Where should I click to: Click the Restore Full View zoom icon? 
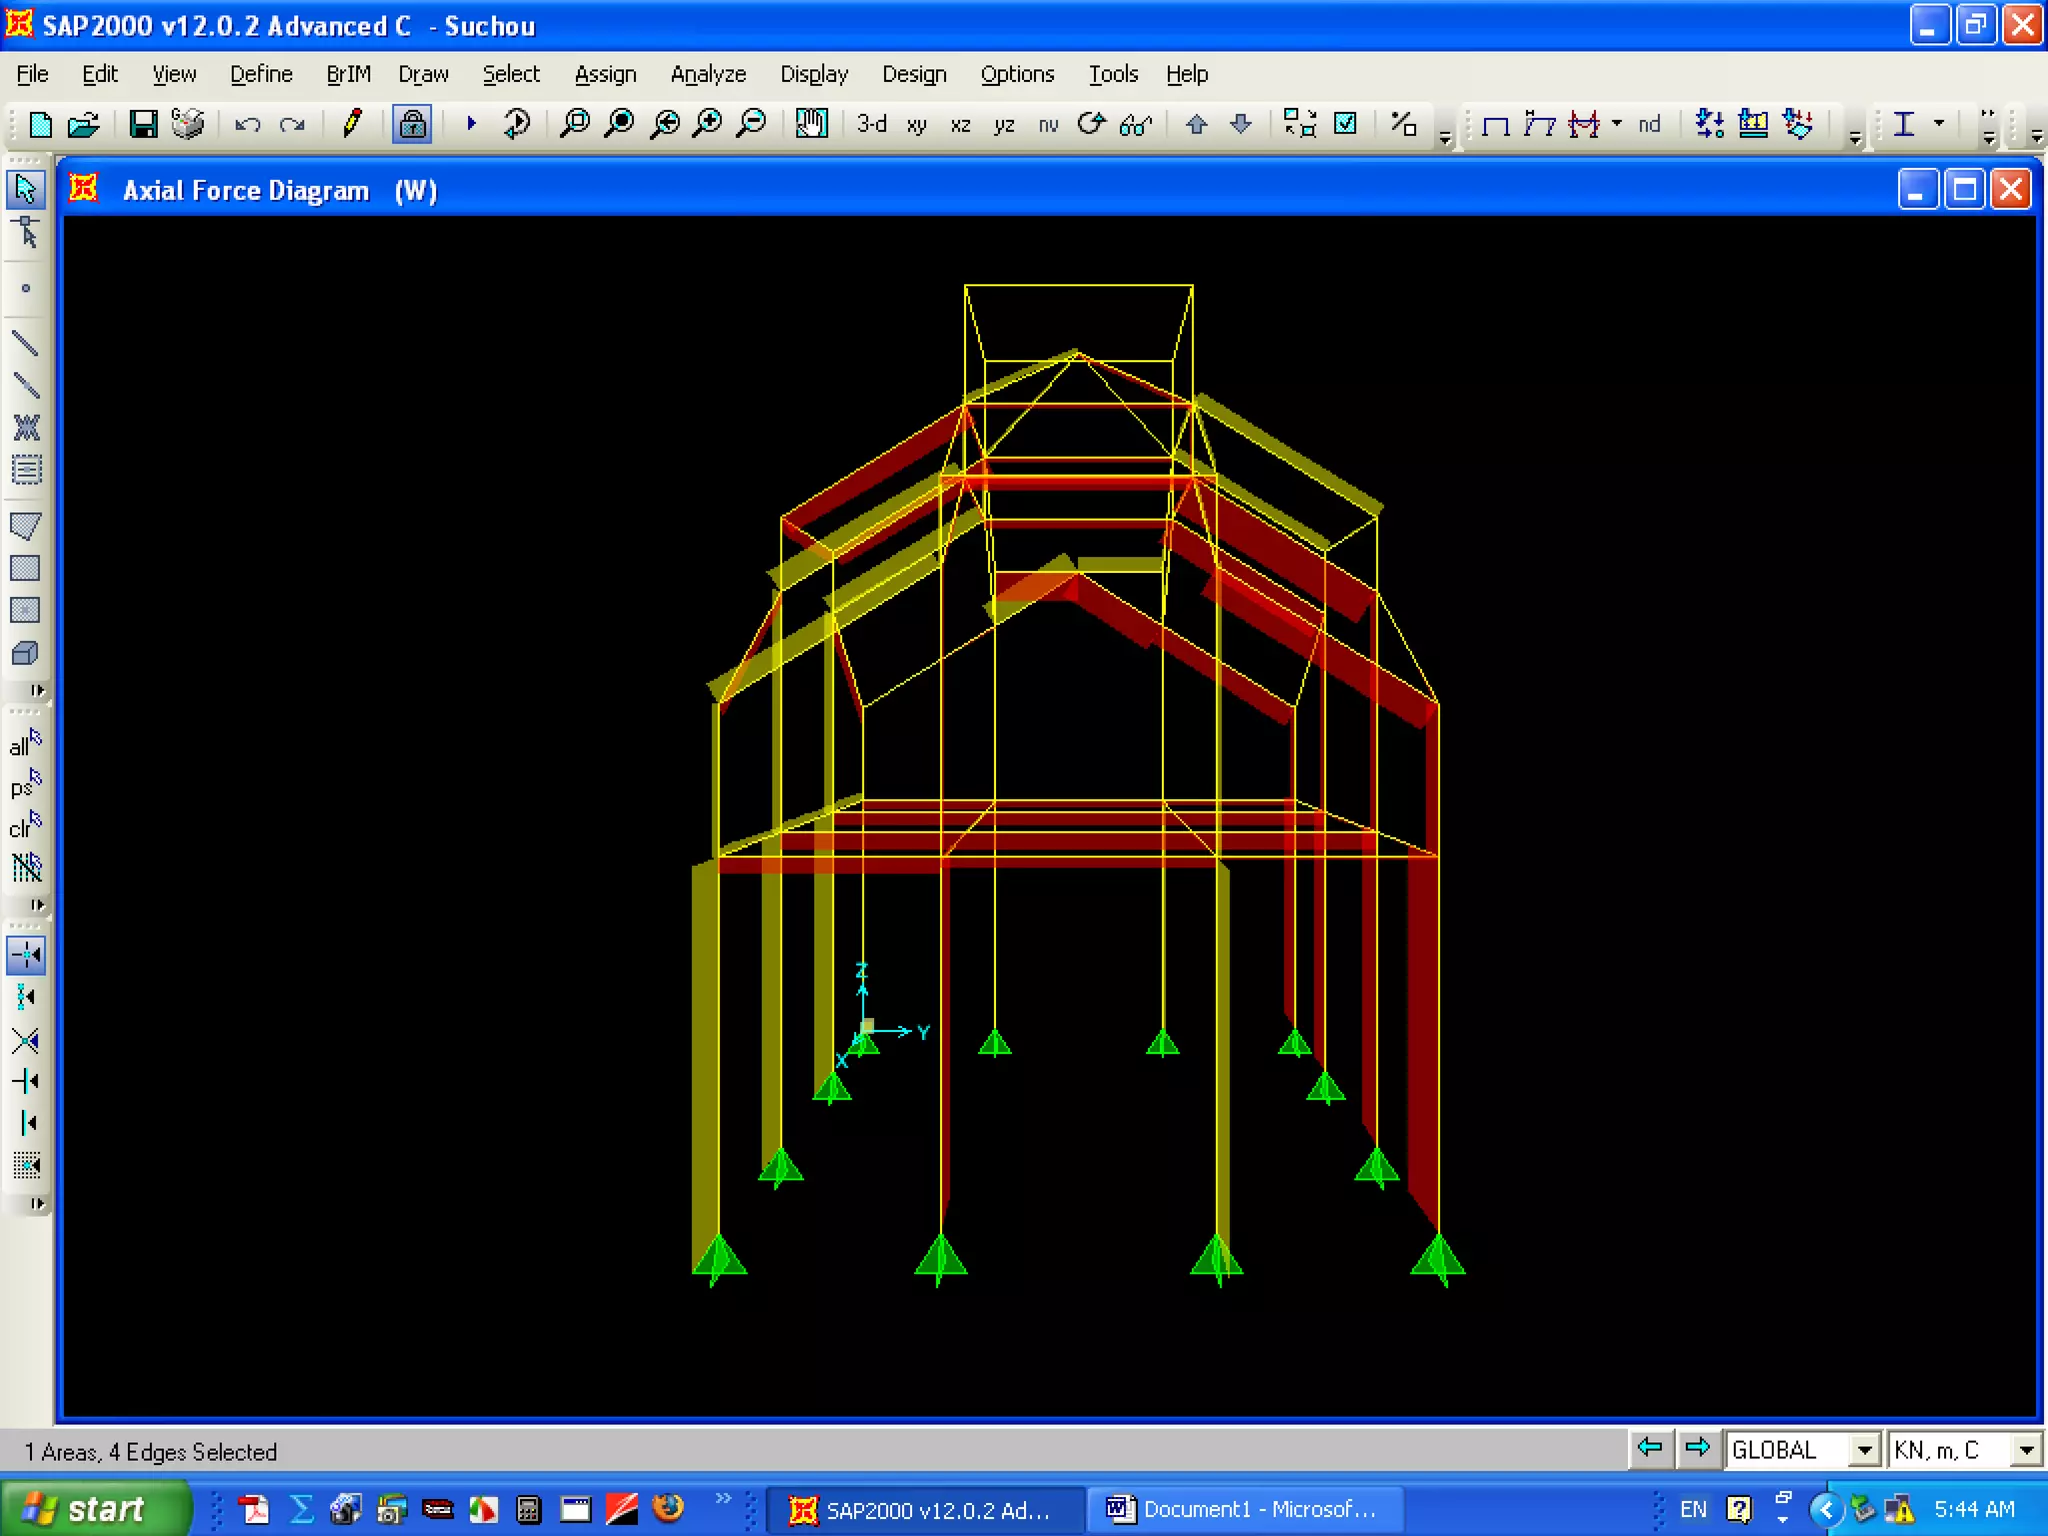(620, 124)
